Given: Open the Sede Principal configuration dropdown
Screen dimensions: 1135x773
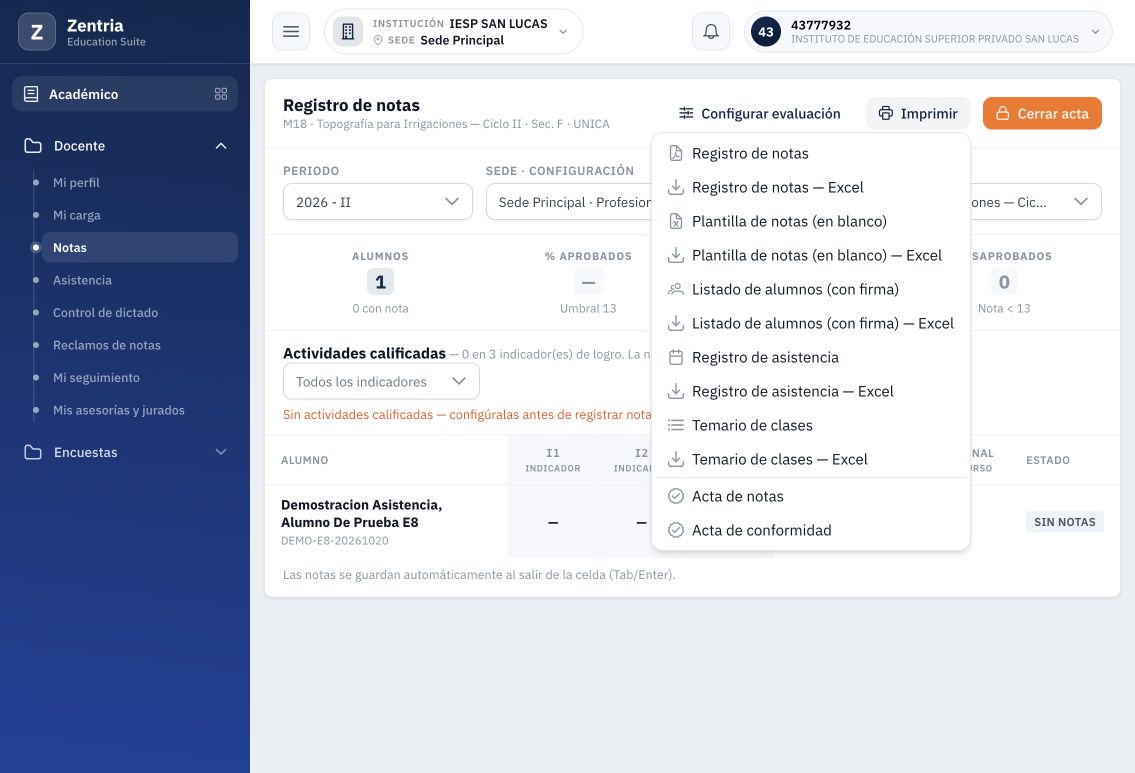Looking at the screenshot, I should coord(569,202).
